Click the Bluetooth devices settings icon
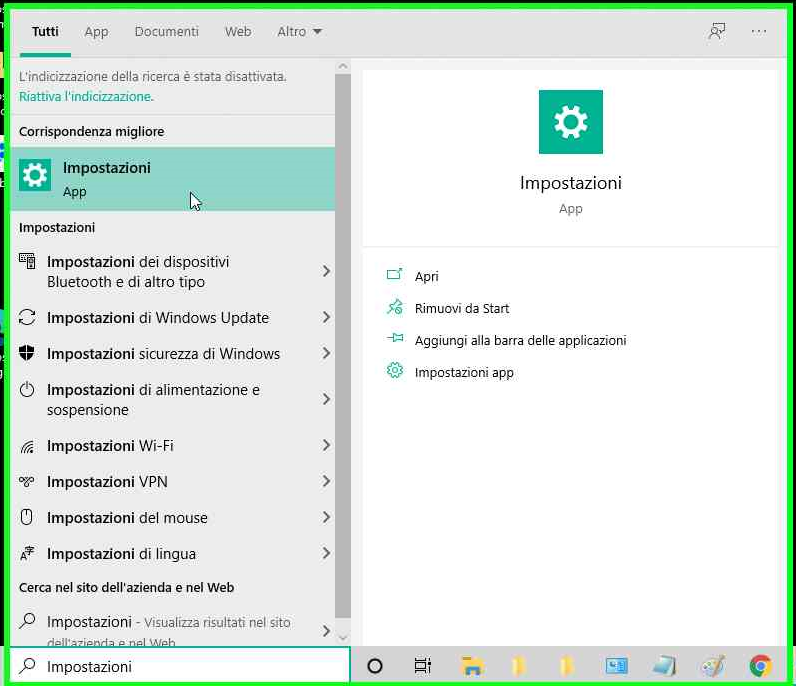The height and width of the screenshot is (686, 796). [x=27, y=261]
